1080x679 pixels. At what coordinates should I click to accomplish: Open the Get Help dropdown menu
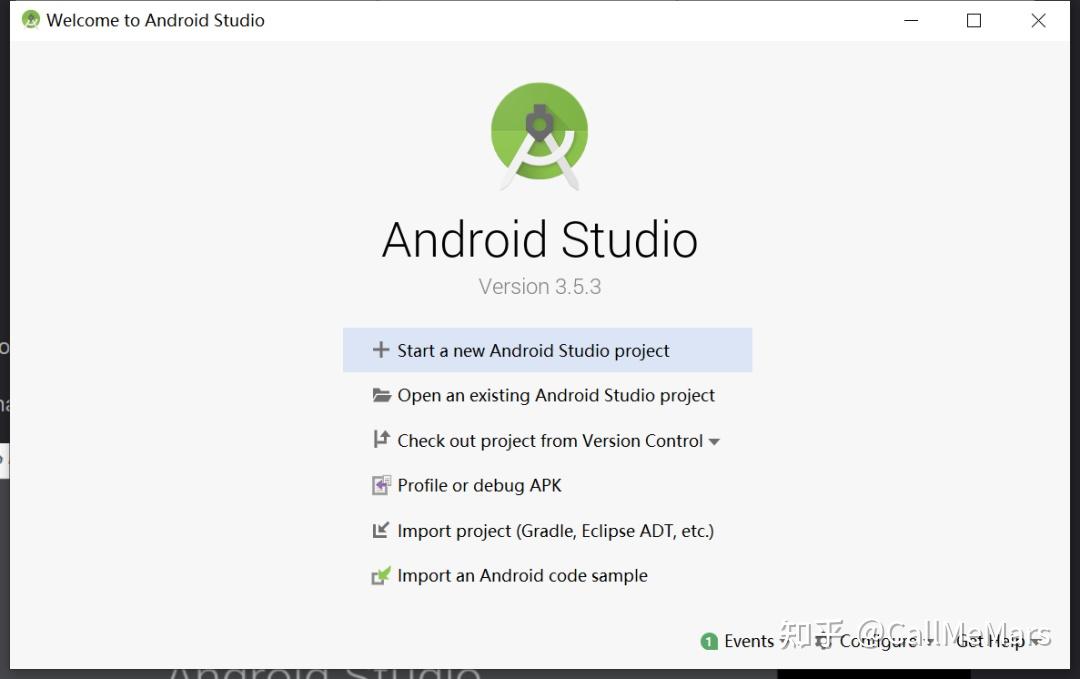(997, 641)
